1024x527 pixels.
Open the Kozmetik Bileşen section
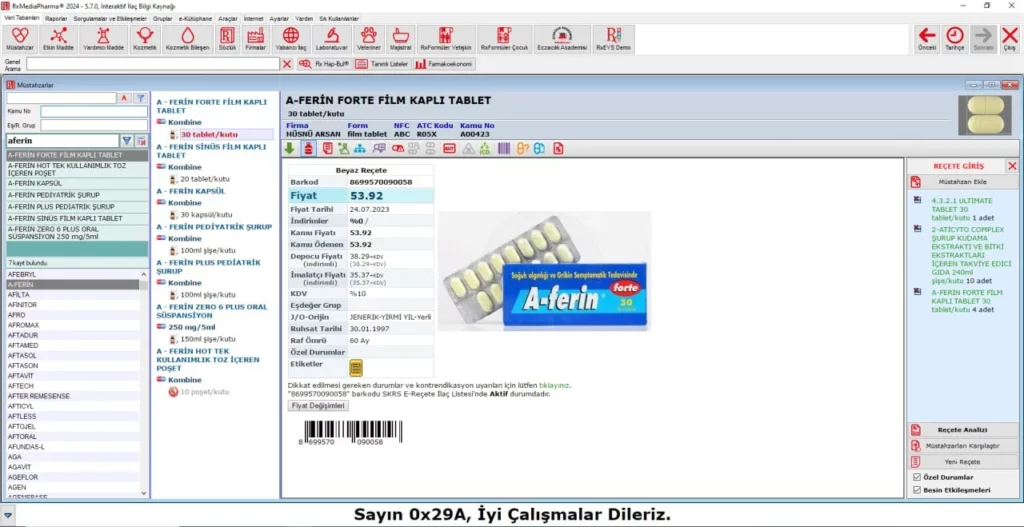(187, 39)
